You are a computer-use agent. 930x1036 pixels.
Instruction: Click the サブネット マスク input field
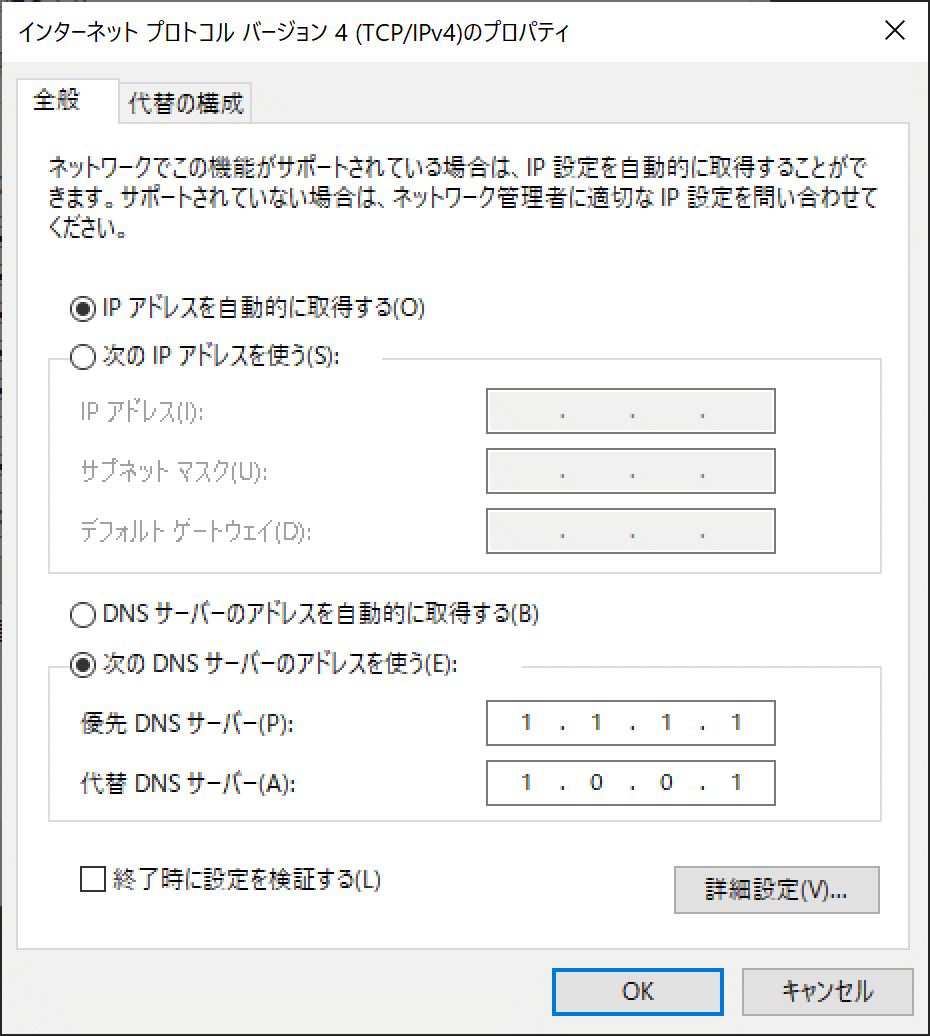pos(630,471)
